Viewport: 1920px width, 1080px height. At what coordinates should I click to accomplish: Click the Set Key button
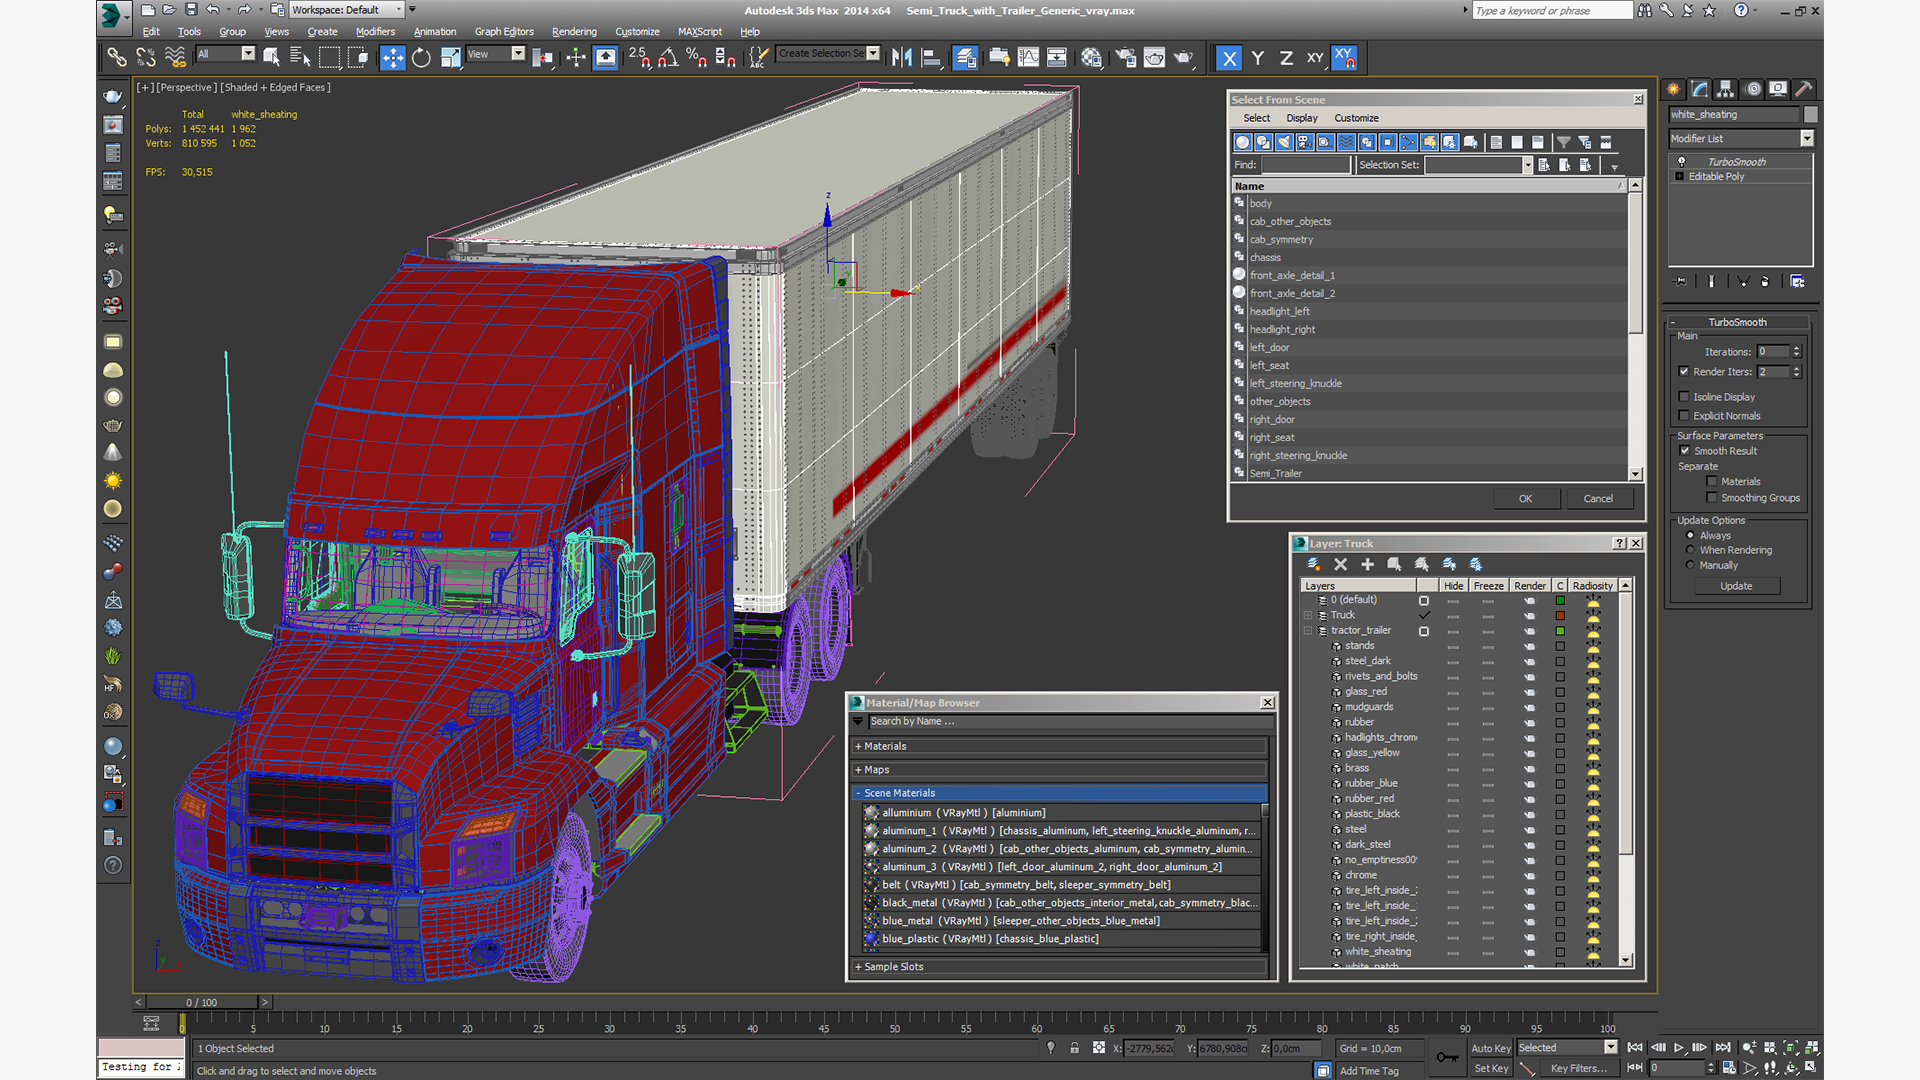(1491, 1068)
